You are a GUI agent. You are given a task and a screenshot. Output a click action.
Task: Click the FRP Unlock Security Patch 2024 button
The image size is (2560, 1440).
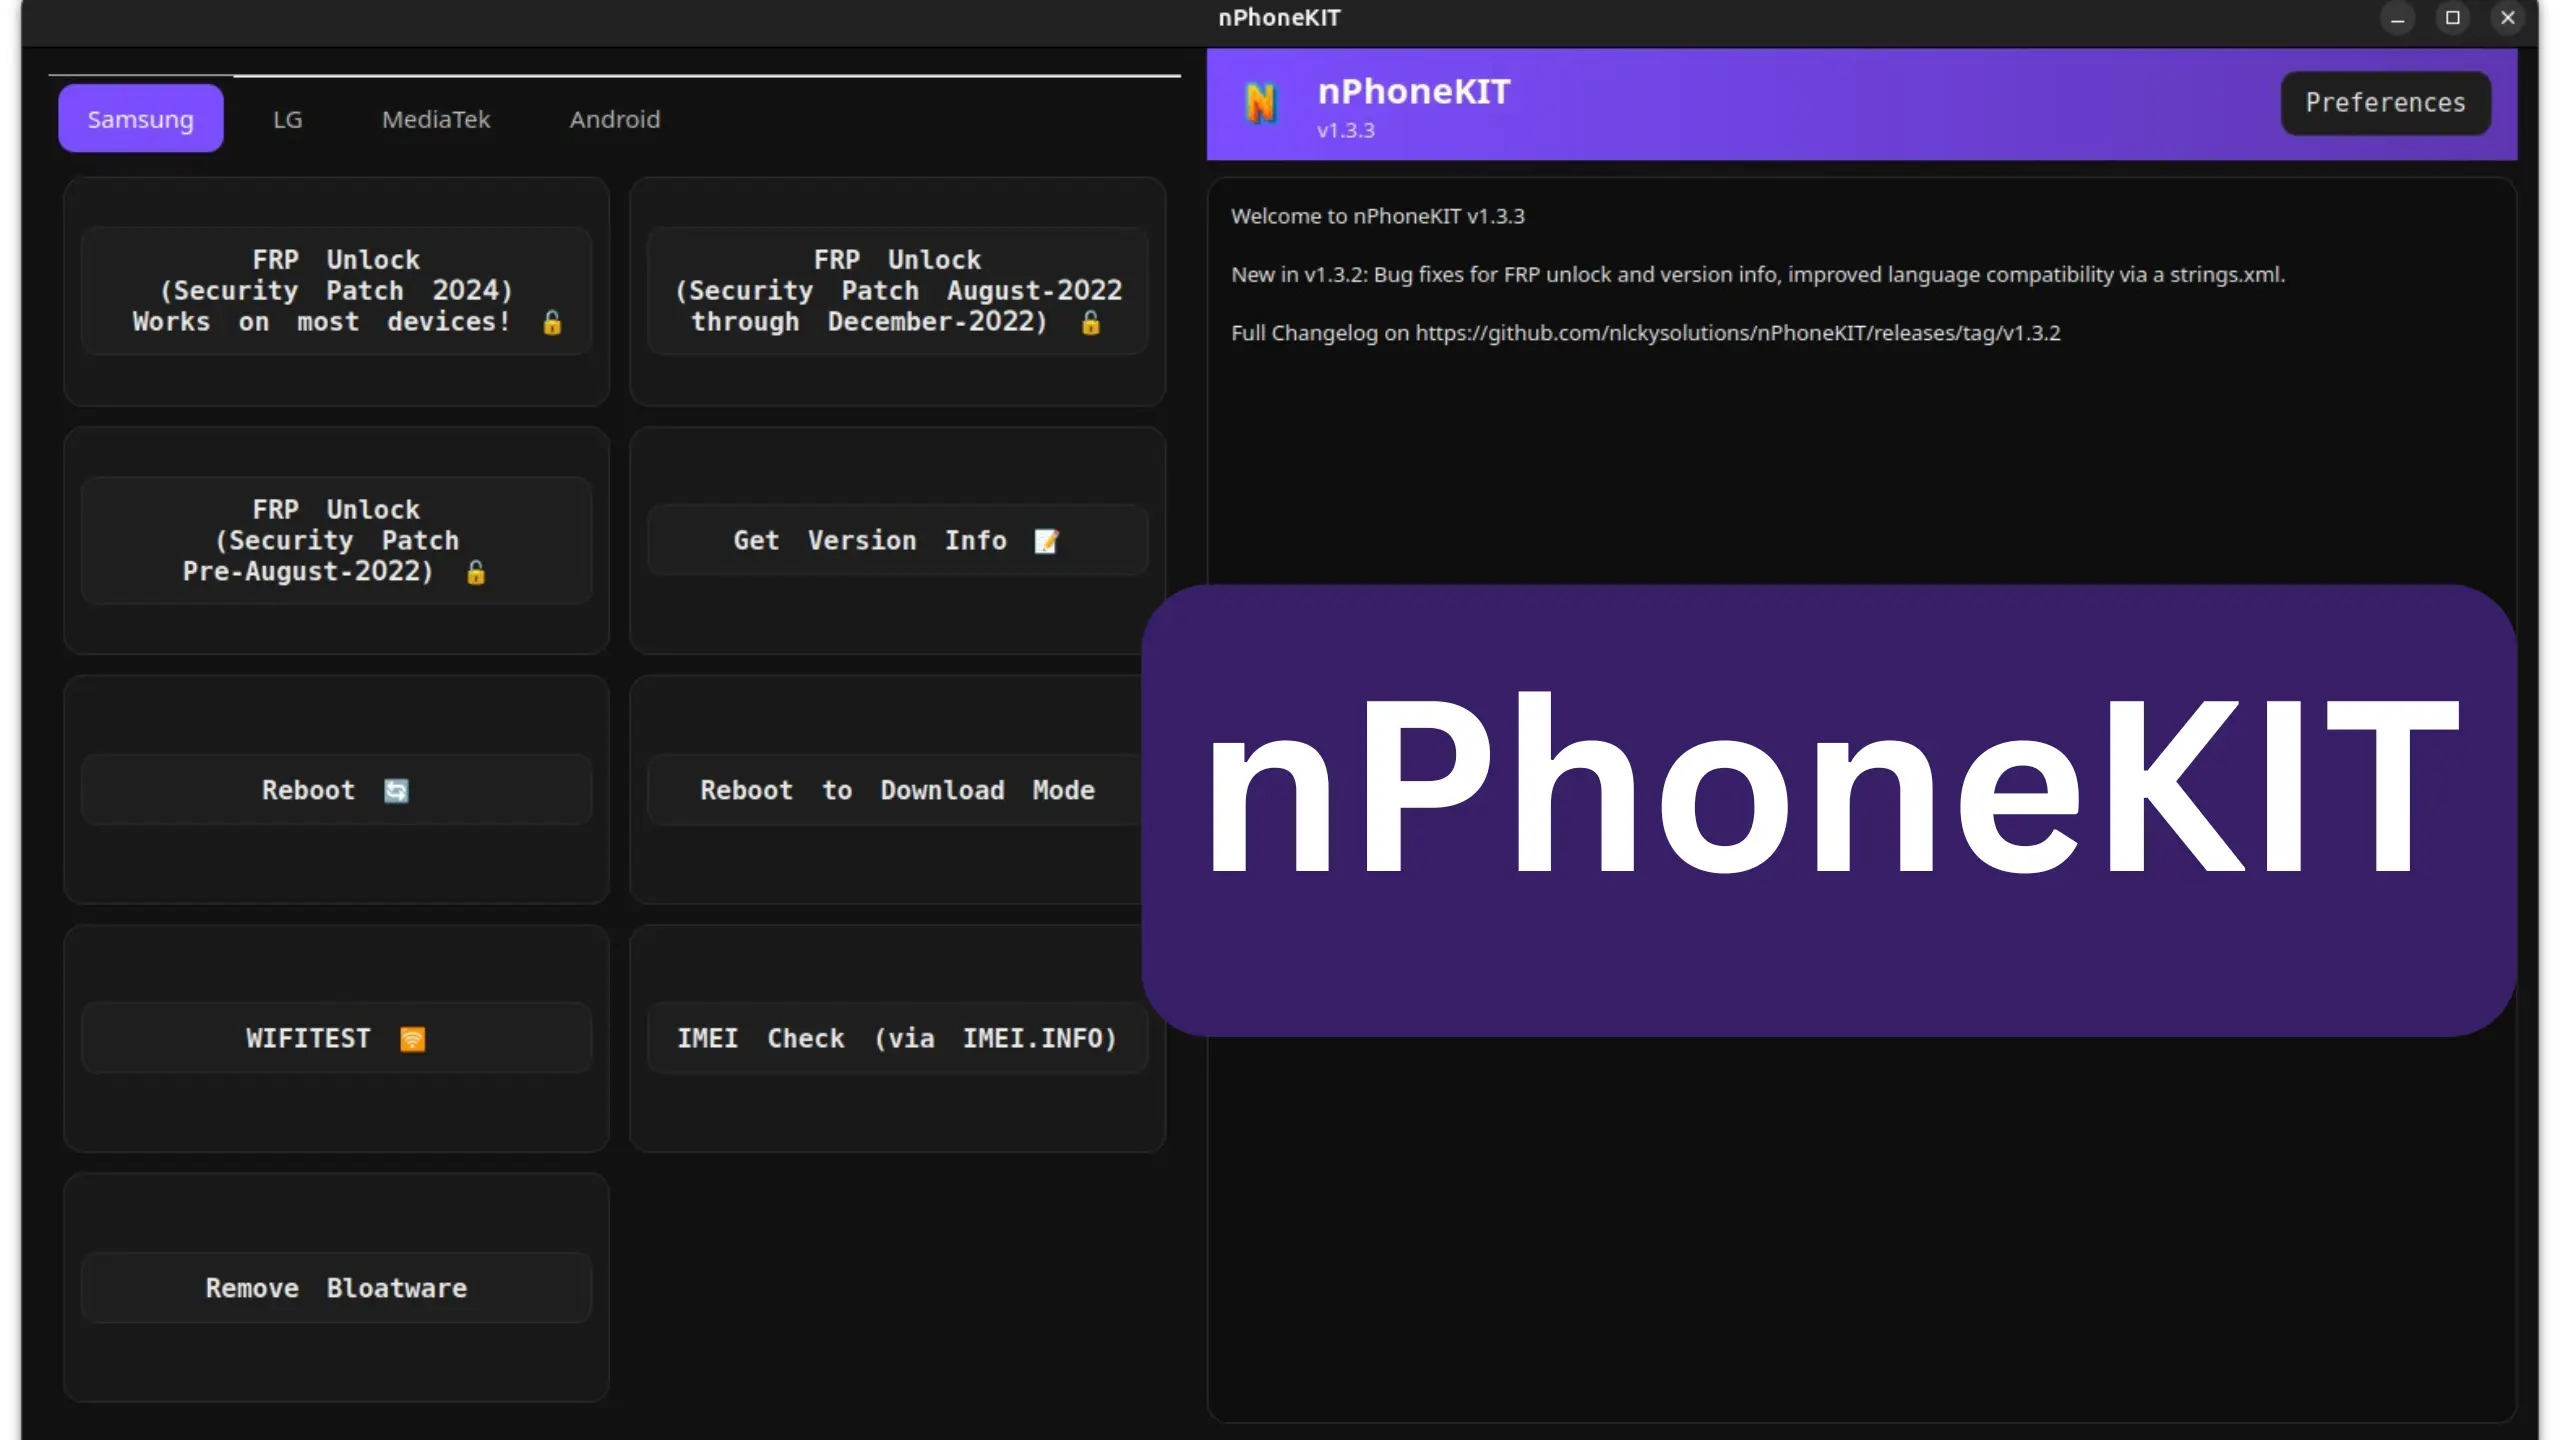pos(336,291)
